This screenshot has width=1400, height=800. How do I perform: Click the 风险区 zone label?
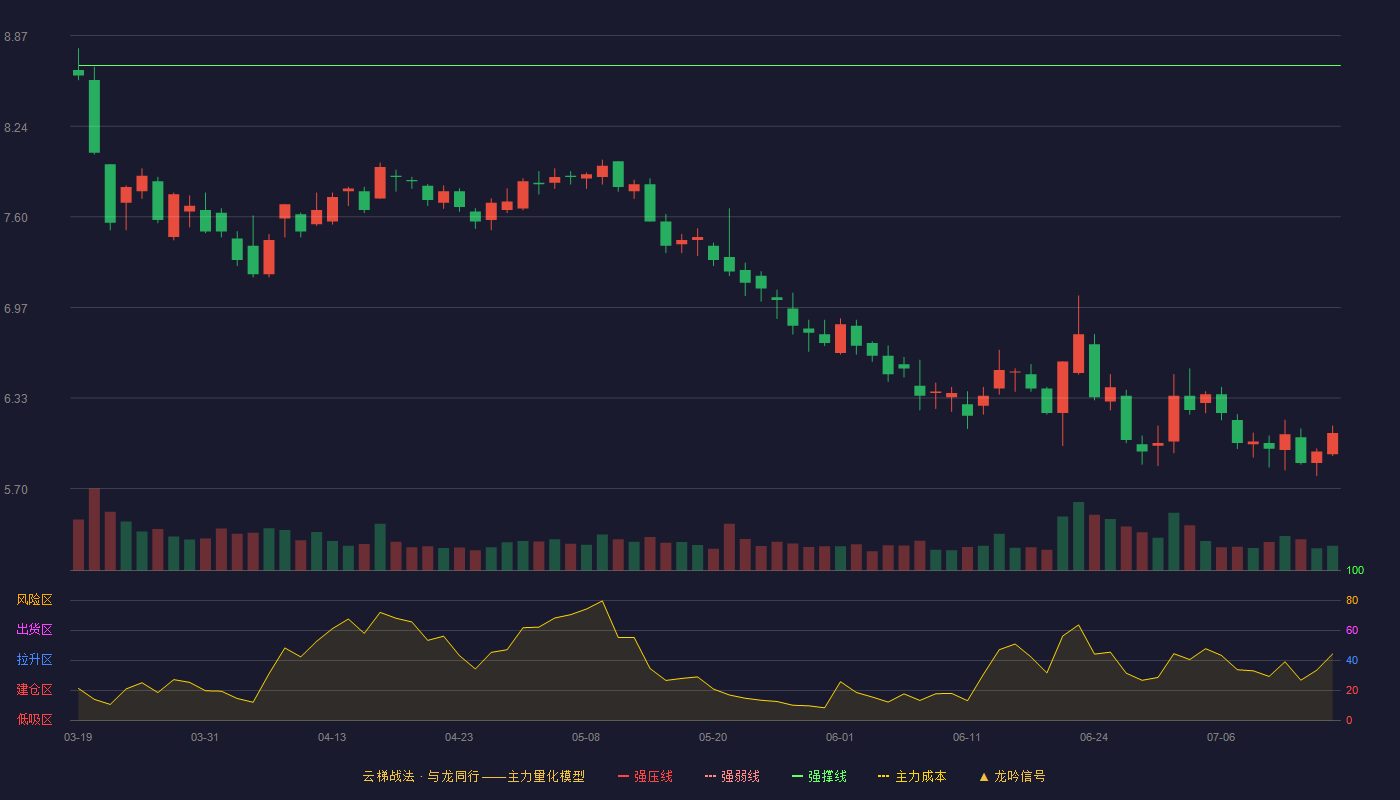coord(34,600)
